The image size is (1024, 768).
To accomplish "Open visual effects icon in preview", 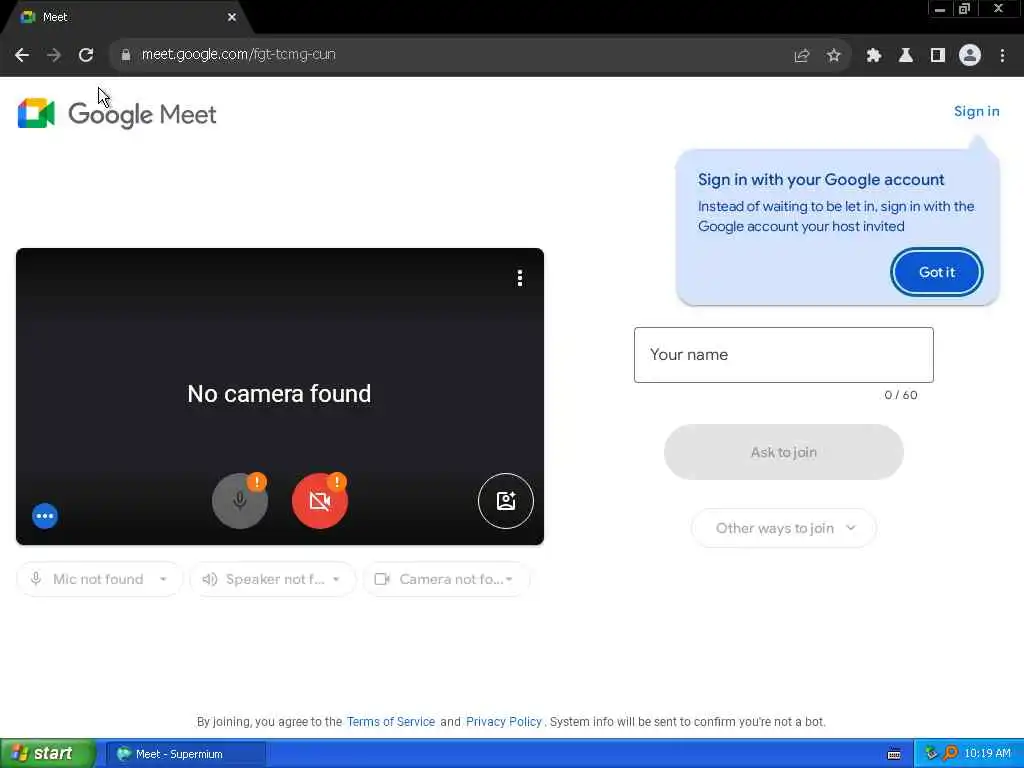I will coord(505,501).
